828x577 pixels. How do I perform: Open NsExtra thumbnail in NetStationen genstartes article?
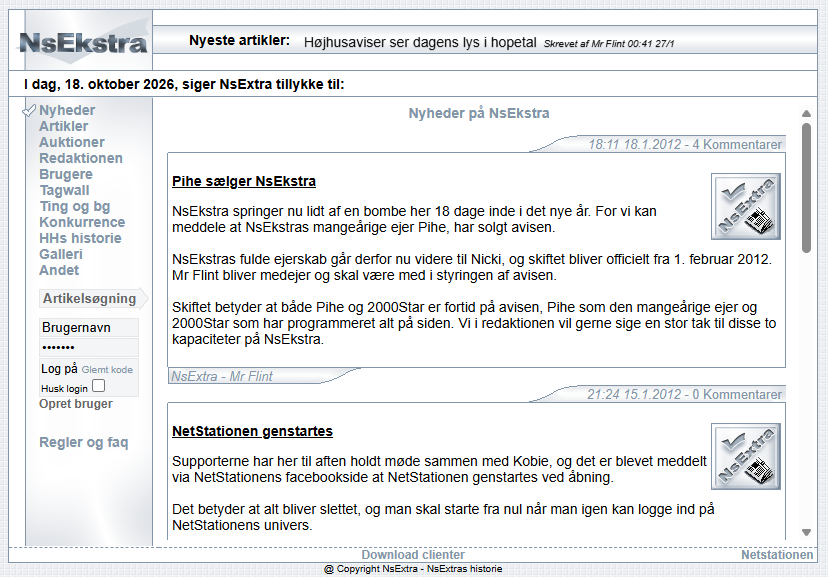tap(746, 456)
